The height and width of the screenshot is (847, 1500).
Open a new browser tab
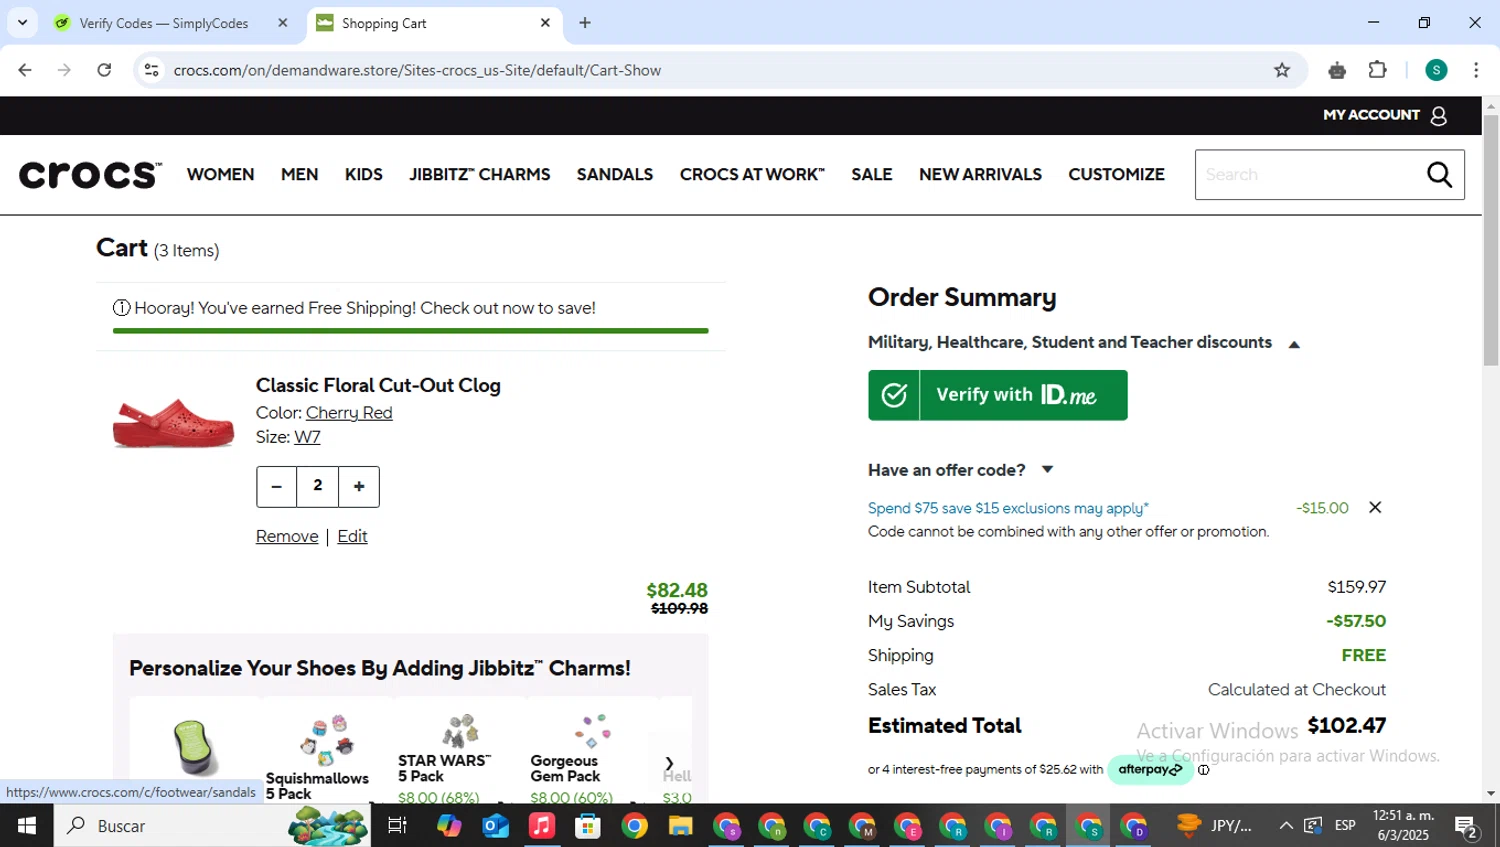pyautogui.click(x=585, y=23)
